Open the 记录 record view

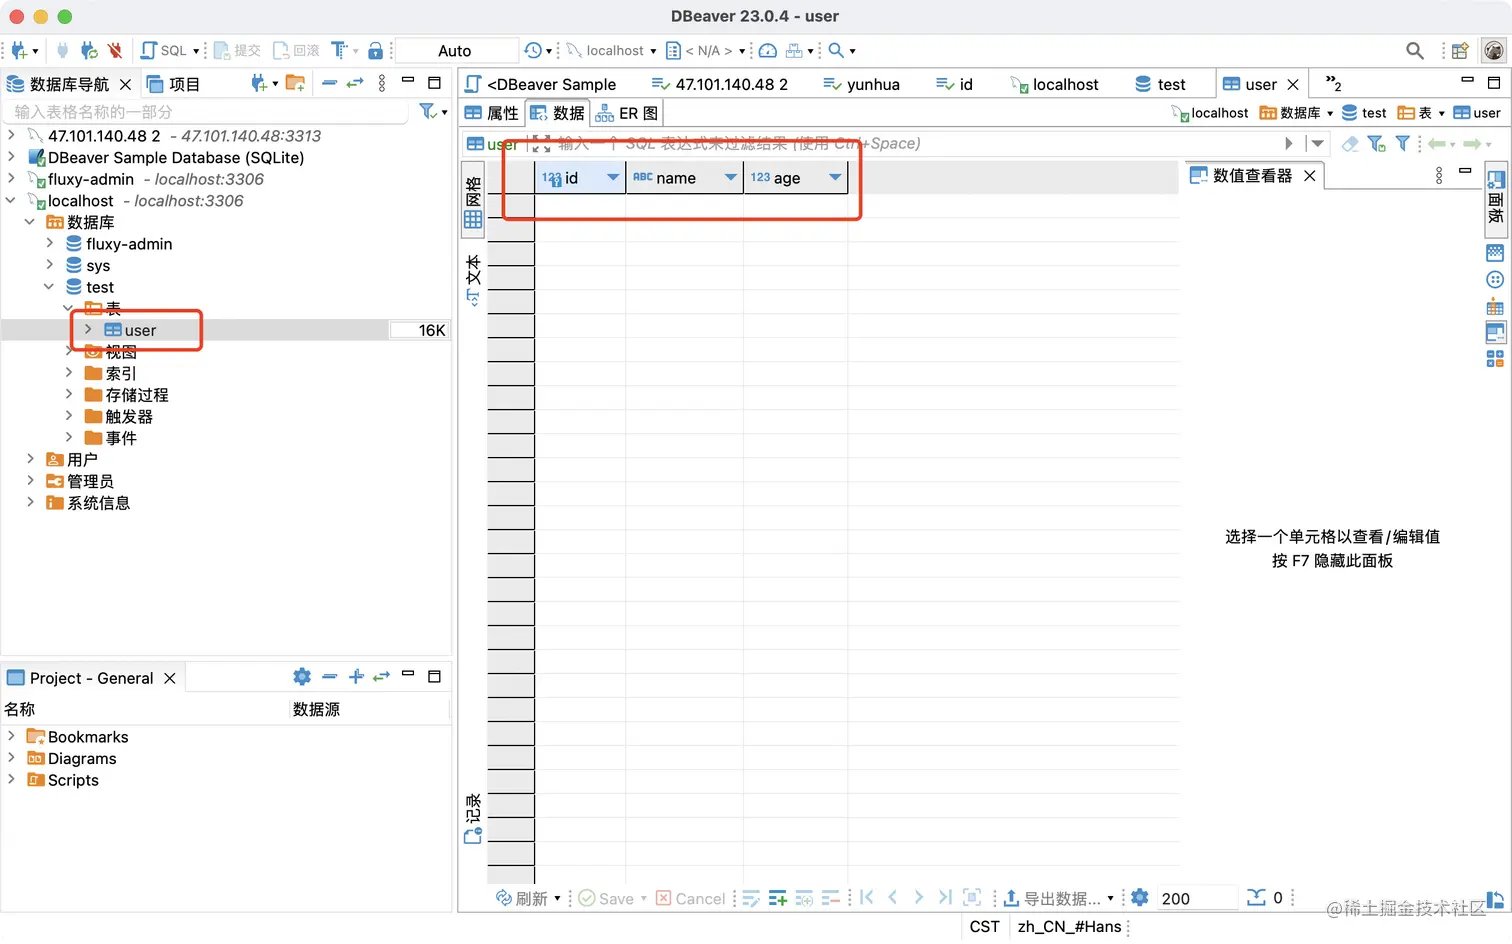click(473, 819)
